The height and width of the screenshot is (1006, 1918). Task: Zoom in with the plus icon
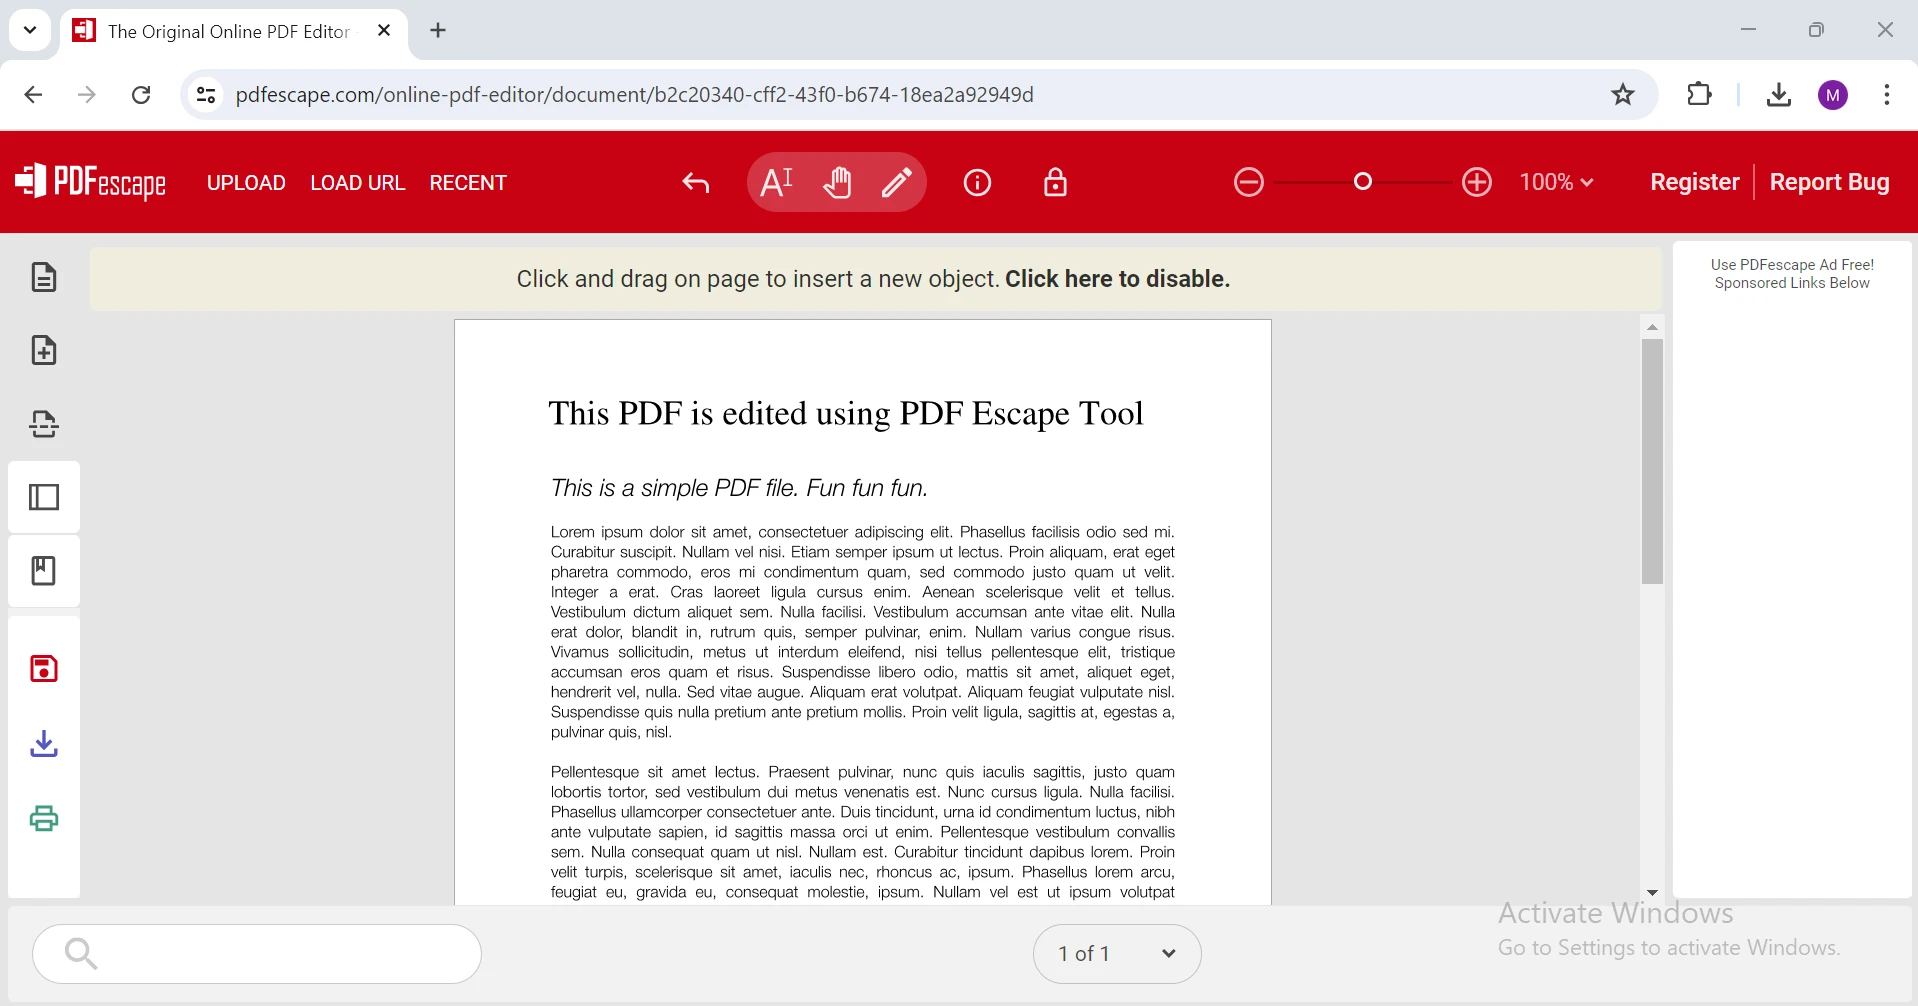coord(1477,182)
